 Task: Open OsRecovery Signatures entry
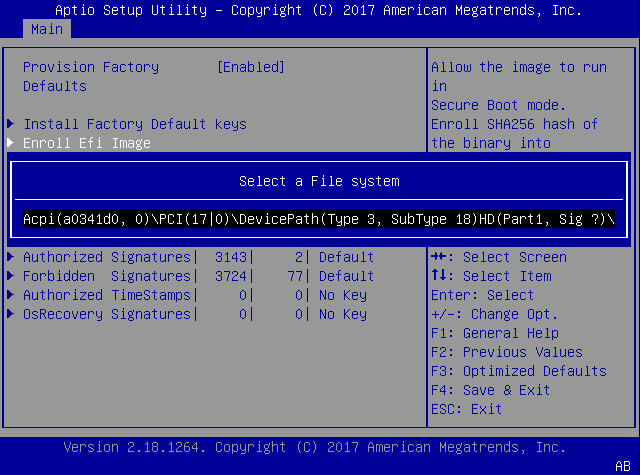[107, 314]
